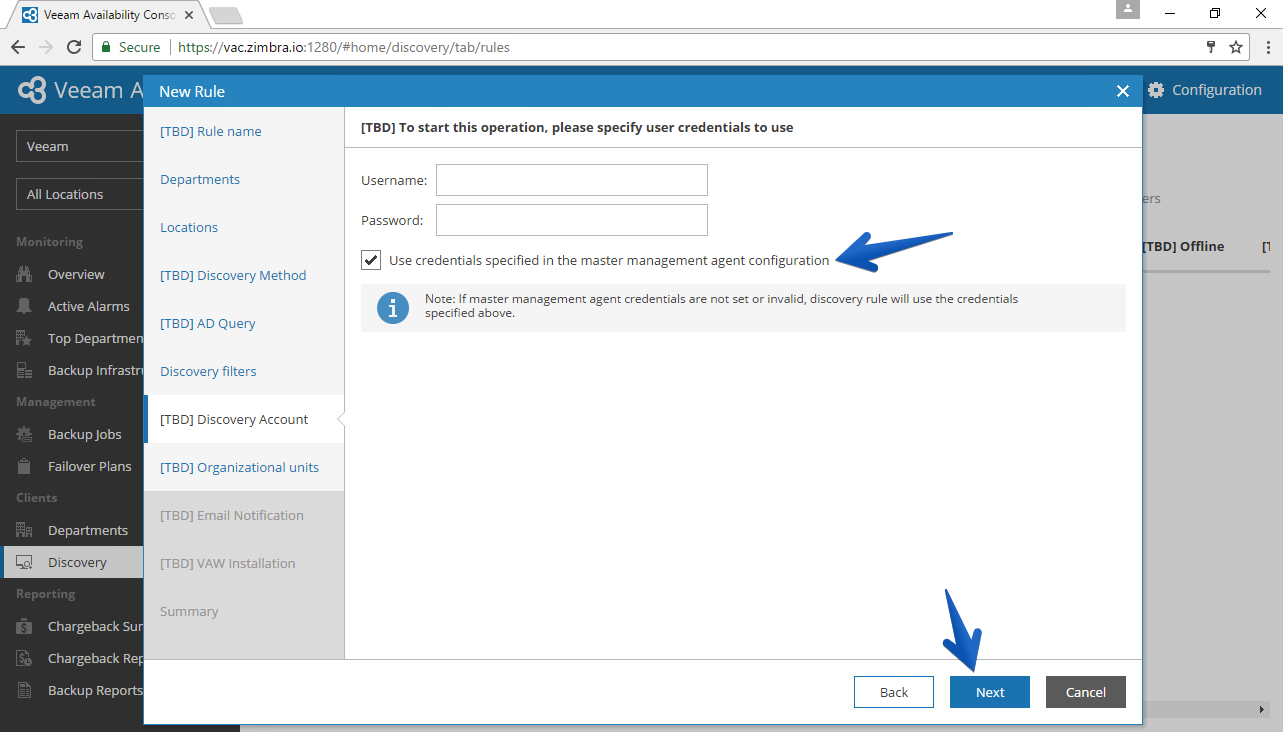The height and width of the screenshot is (732, 1283).
Task: Click the Chargeback Summary icon
Action: pyautogui.click(x=25, y=627)
